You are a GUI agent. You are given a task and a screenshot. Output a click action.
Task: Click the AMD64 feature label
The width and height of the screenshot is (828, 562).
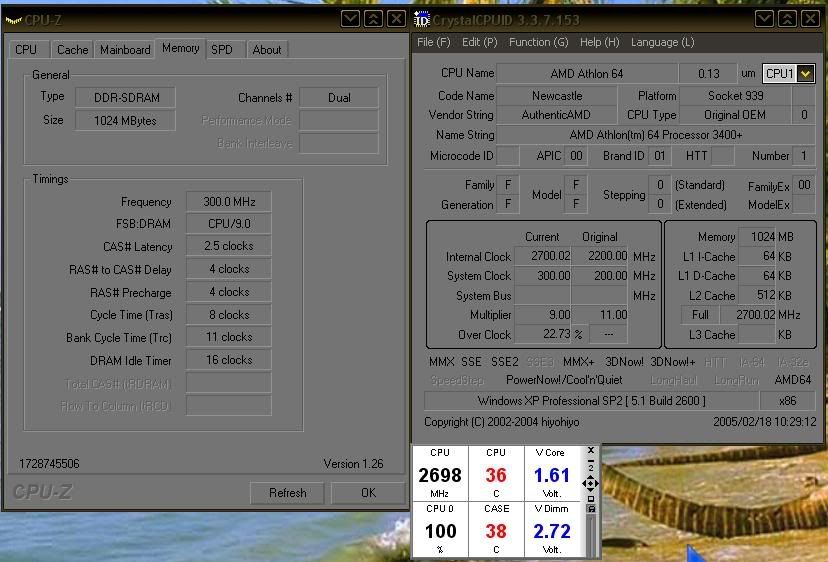(x=793, y=380)
